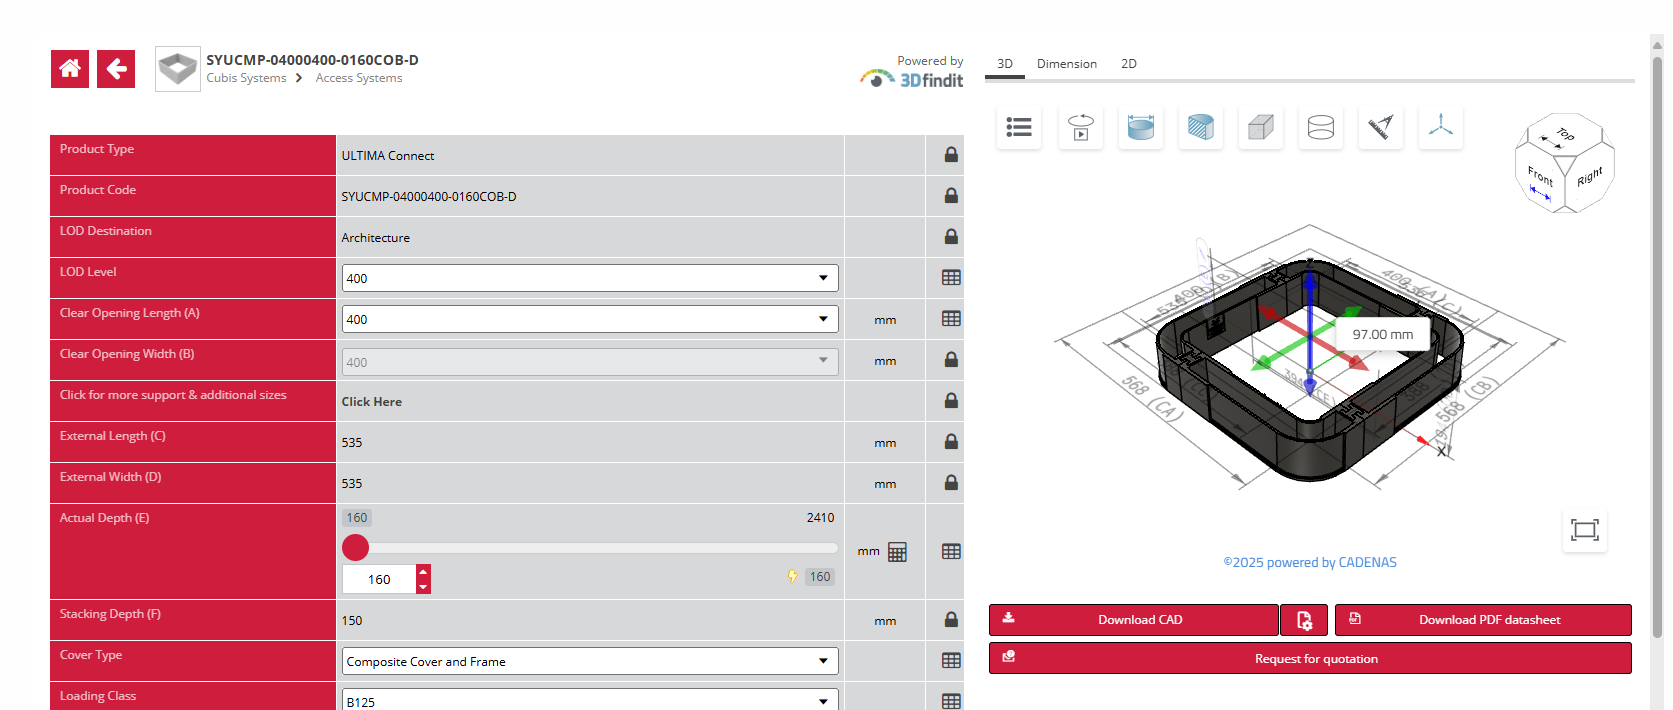
Task: Go back using the red arrow button
Action: [116, 69]
